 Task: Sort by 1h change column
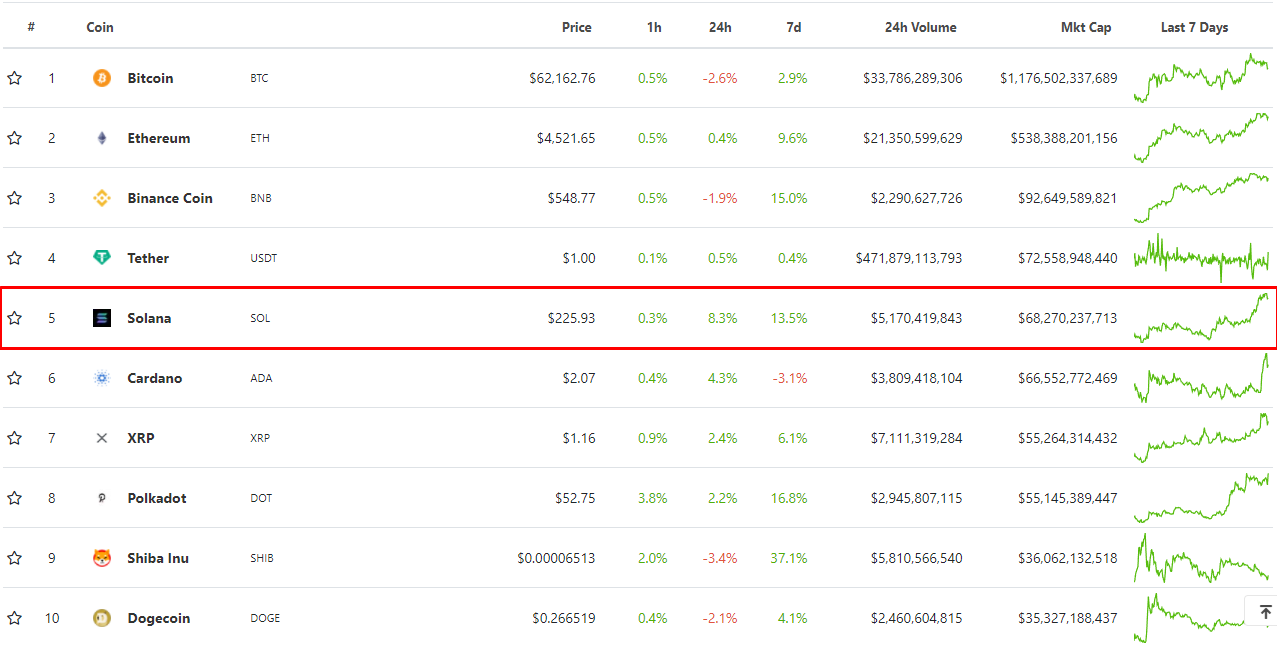[x=654, y=27]
